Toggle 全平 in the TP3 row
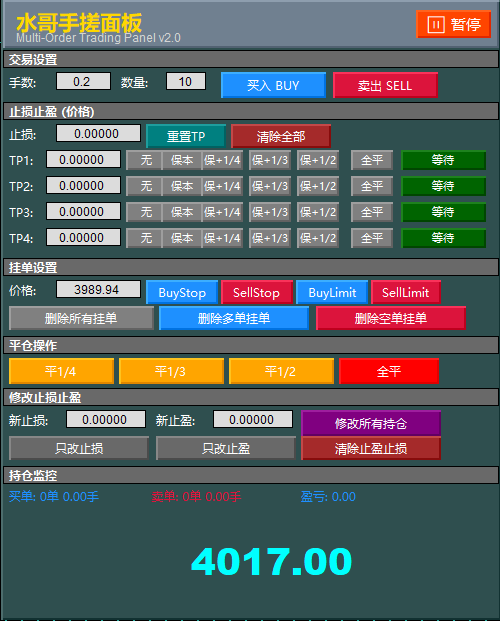This screenshot has width=500, height=621. pos(372,212)
